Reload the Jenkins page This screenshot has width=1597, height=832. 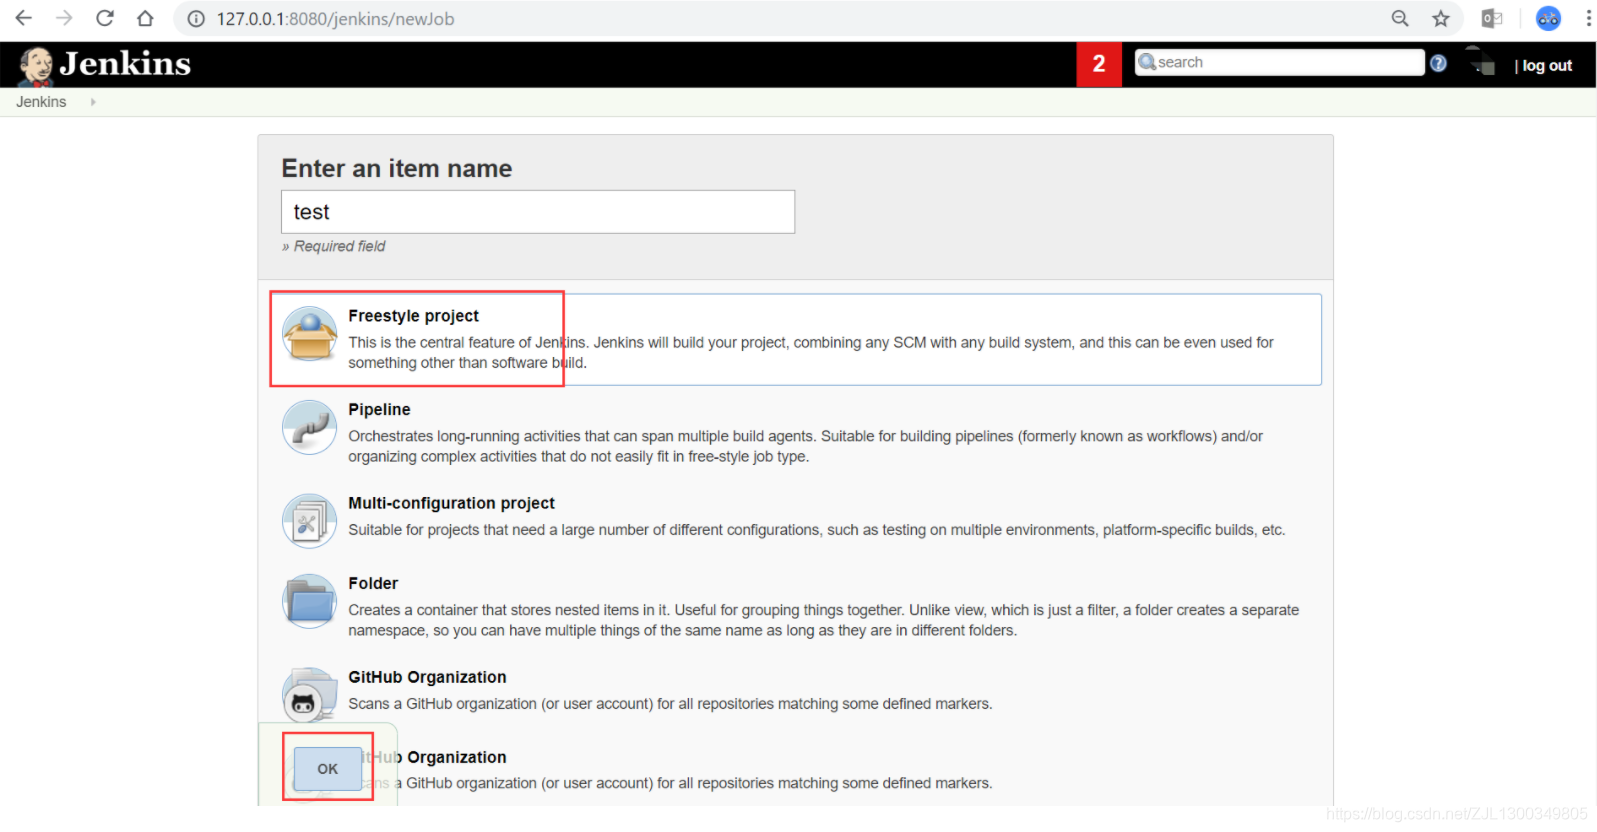[x=105, y=18]
